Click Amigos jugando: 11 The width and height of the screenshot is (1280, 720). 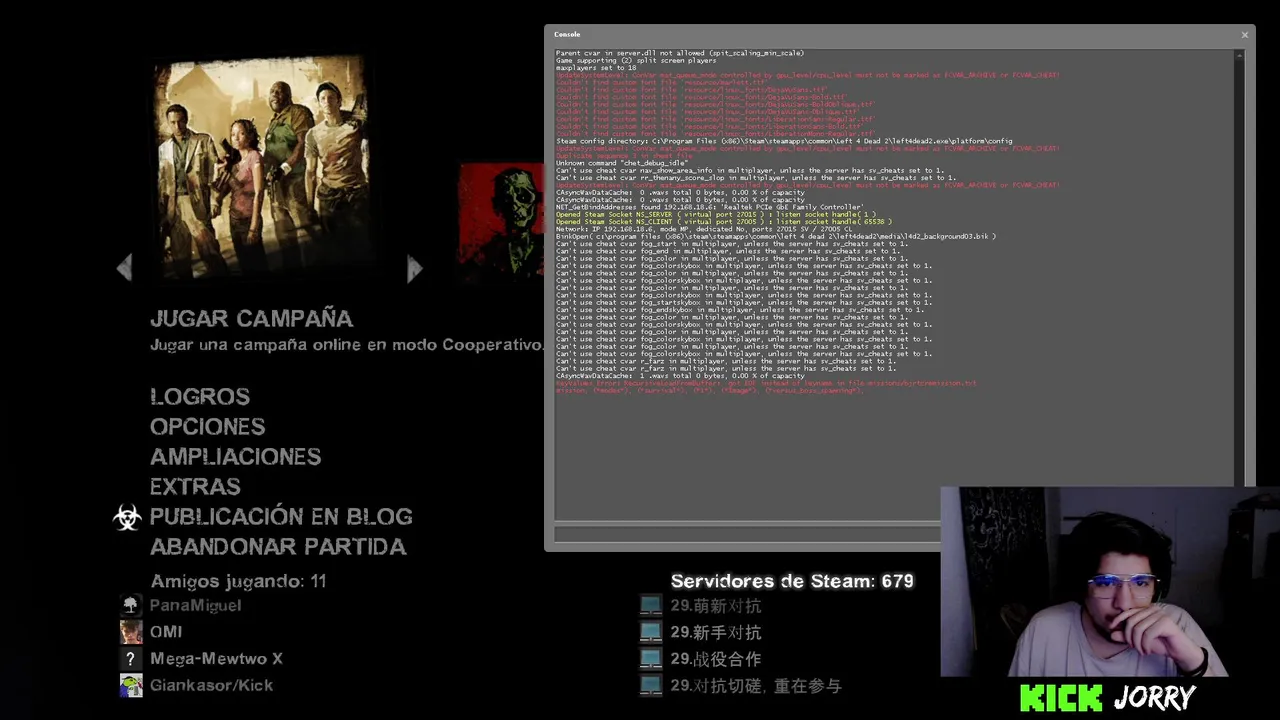pyautogui.click(x=238, y=581)
